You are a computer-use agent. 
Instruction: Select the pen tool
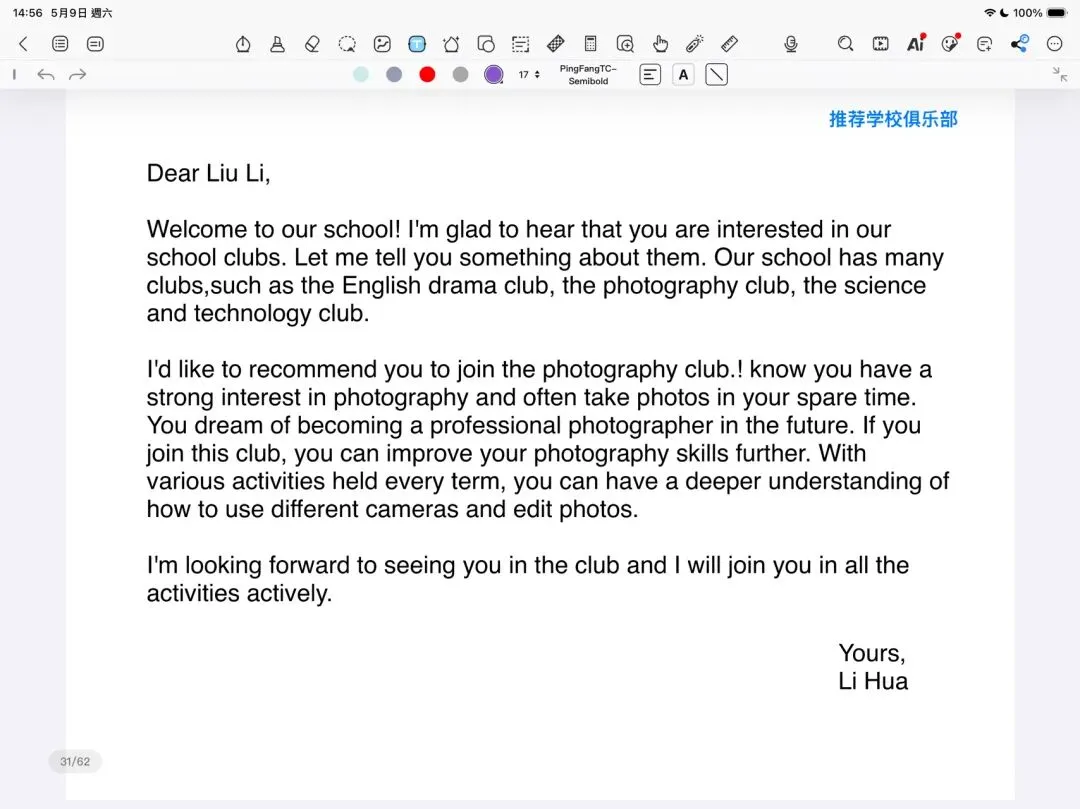(x=242, y=44)
